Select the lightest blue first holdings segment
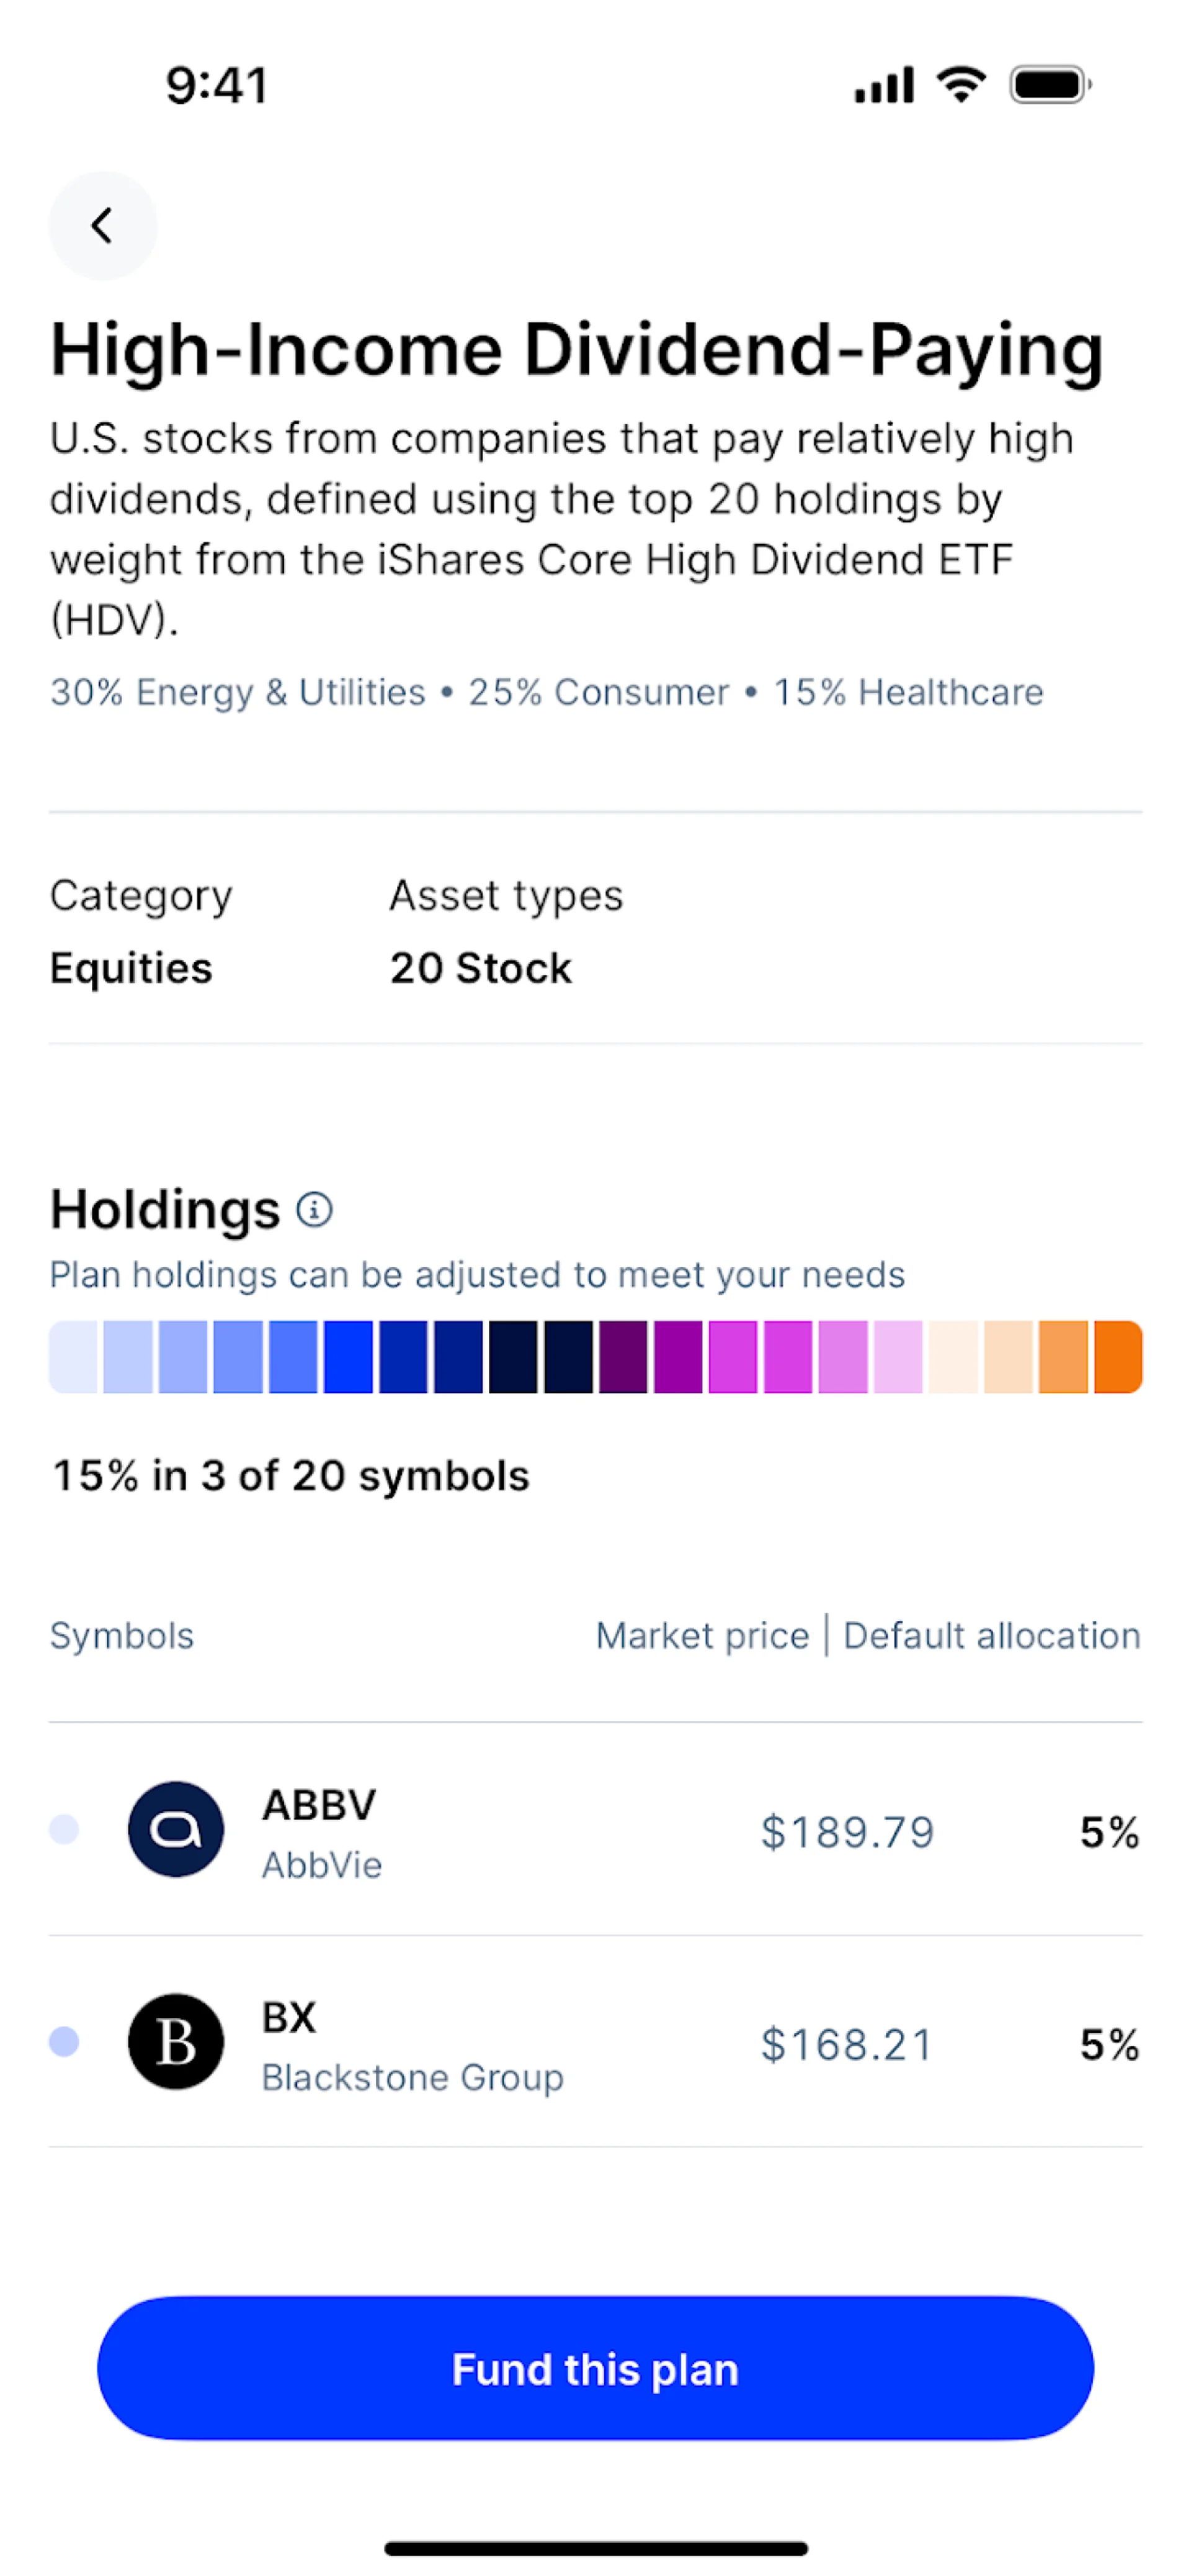The height and width of the screenshot is (2576, 1191). [x=74, y=1357]
